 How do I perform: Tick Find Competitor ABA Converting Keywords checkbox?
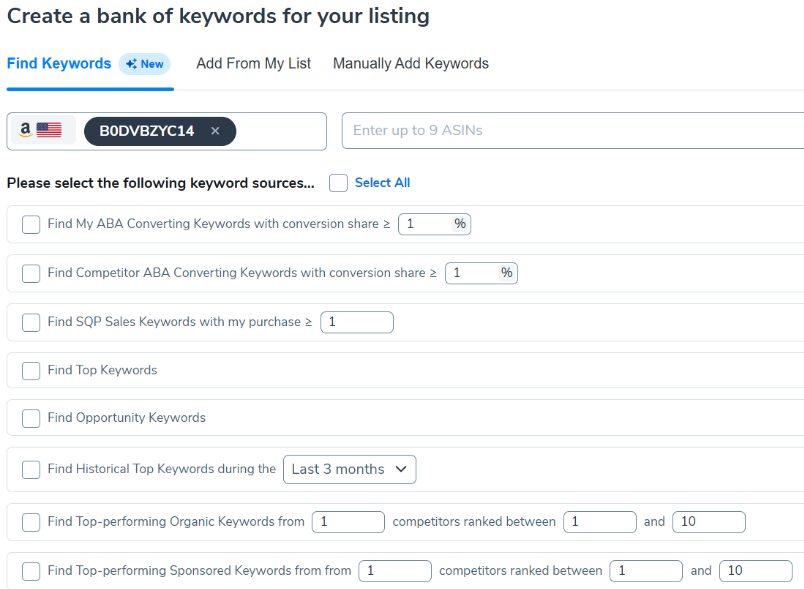(31, 273)
